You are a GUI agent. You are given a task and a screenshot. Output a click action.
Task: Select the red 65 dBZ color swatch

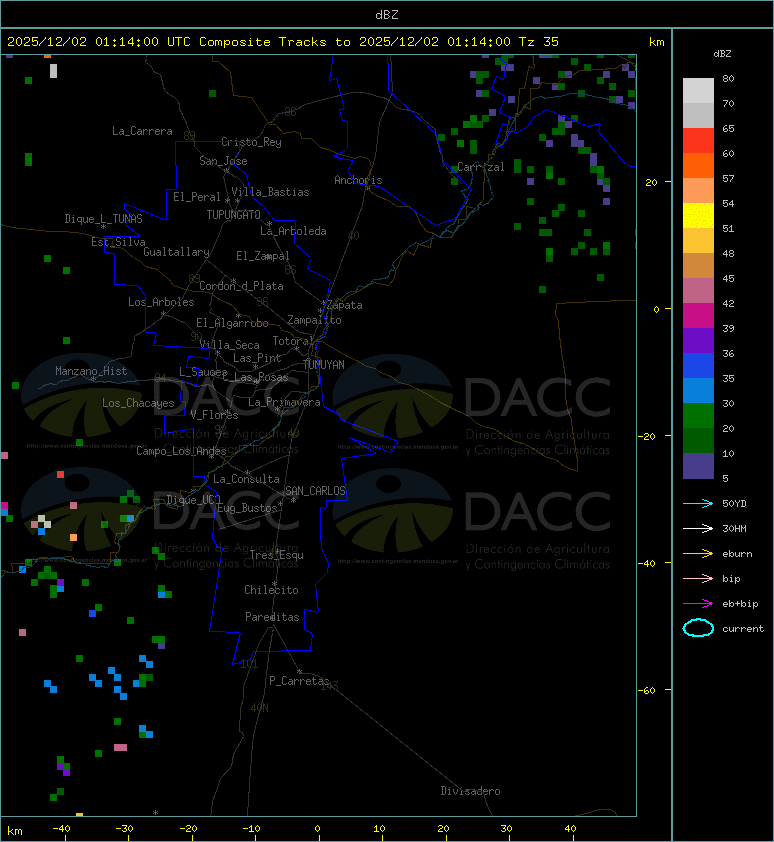698,141
